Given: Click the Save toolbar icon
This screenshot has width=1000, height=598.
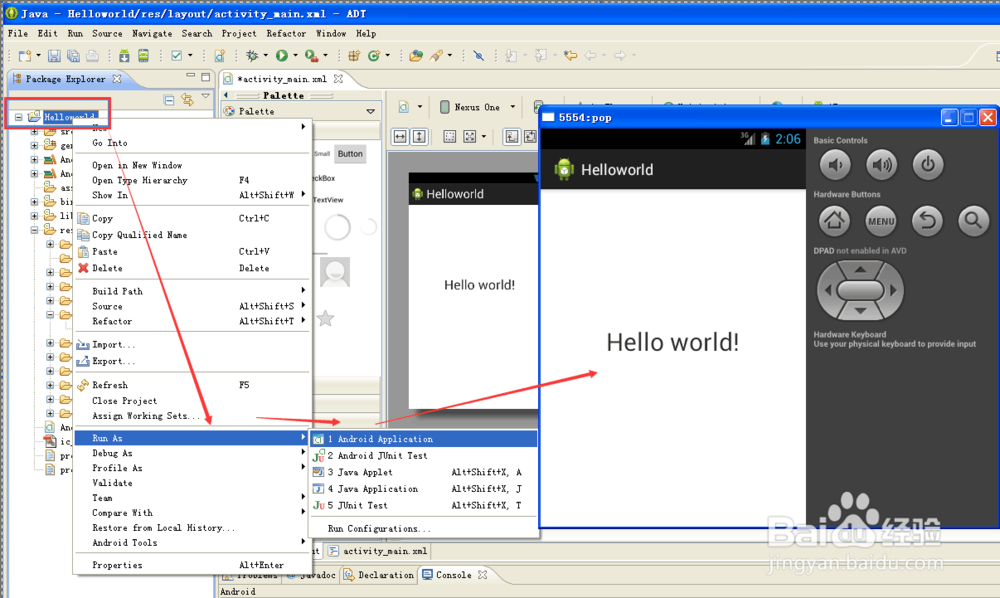Looking at the screenshot, I should tap(54, 56).
